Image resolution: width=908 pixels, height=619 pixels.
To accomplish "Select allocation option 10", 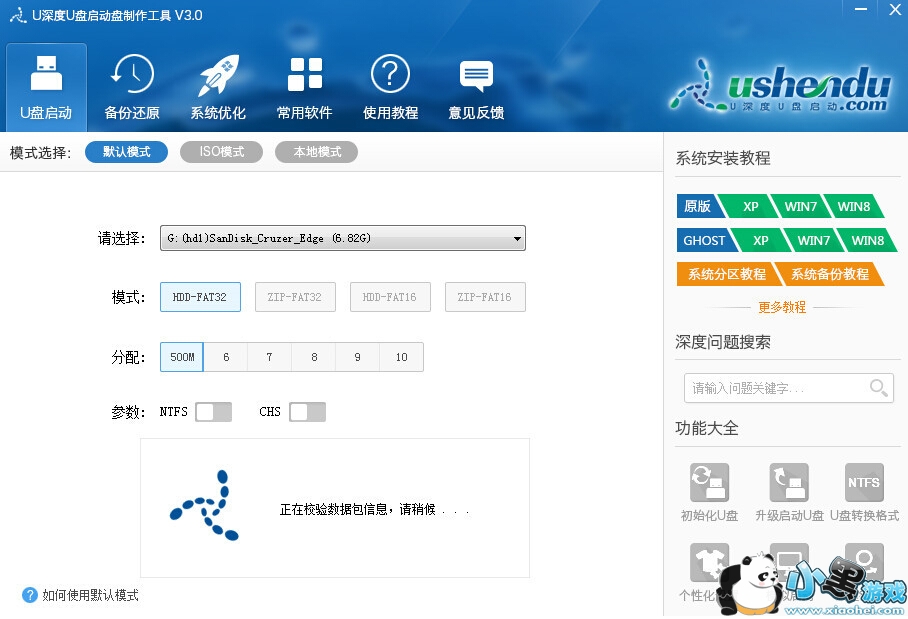I will pos(402,357).
